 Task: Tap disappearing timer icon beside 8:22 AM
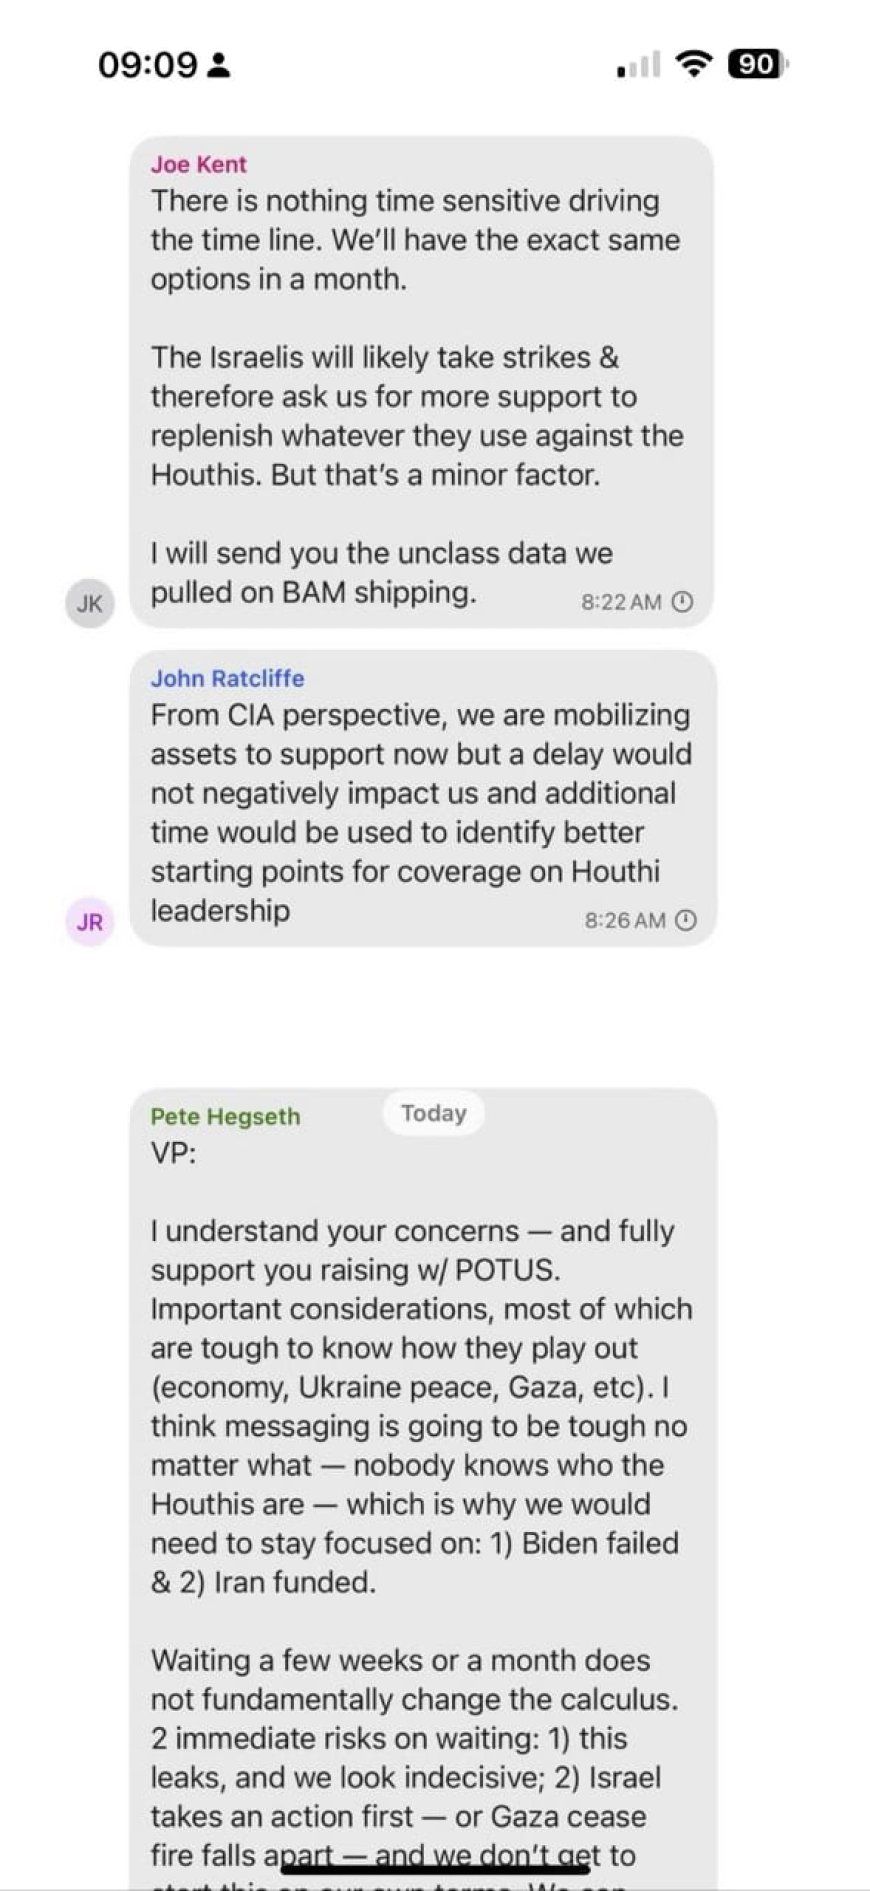coord(682,601)
